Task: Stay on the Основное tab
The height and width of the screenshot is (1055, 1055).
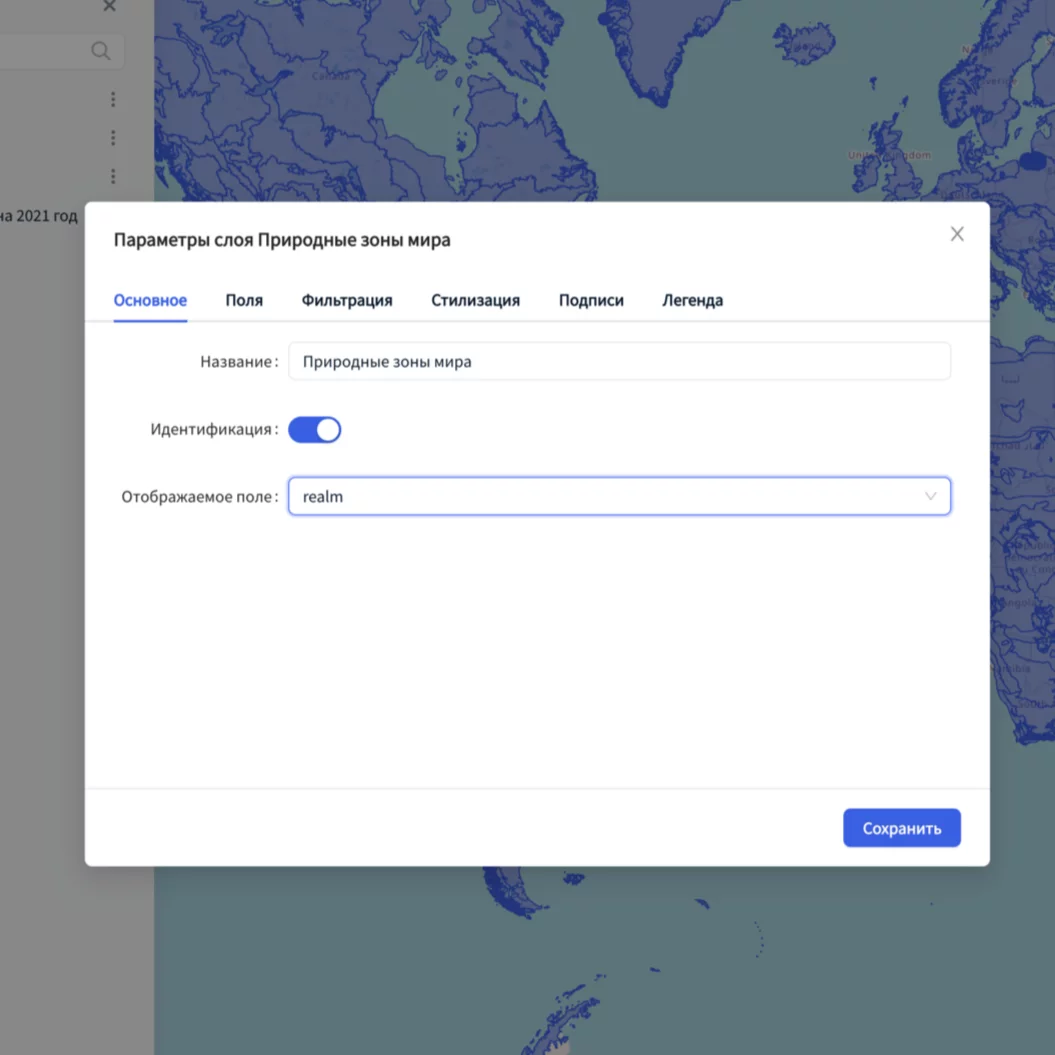Action: [150, 300]
